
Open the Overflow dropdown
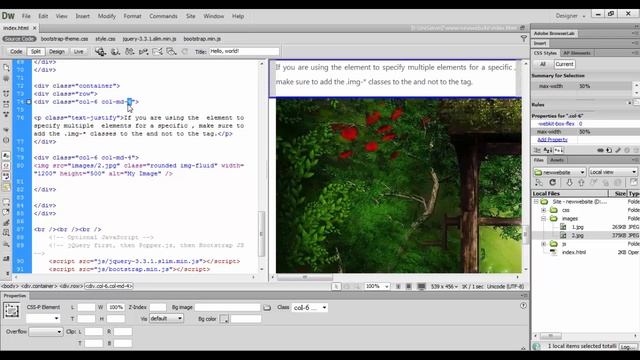pos(46,332)
